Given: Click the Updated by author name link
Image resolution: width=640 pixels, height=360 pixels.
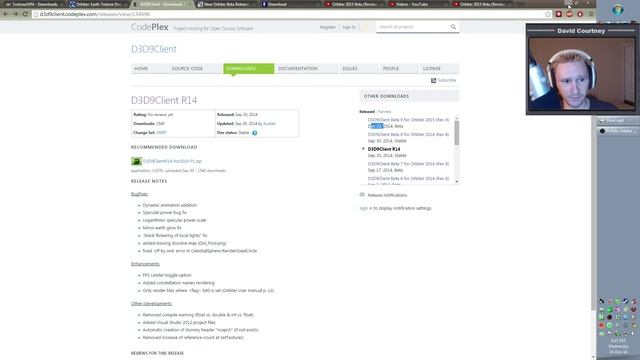Looking at the screenshot, I should pos(269,124).
